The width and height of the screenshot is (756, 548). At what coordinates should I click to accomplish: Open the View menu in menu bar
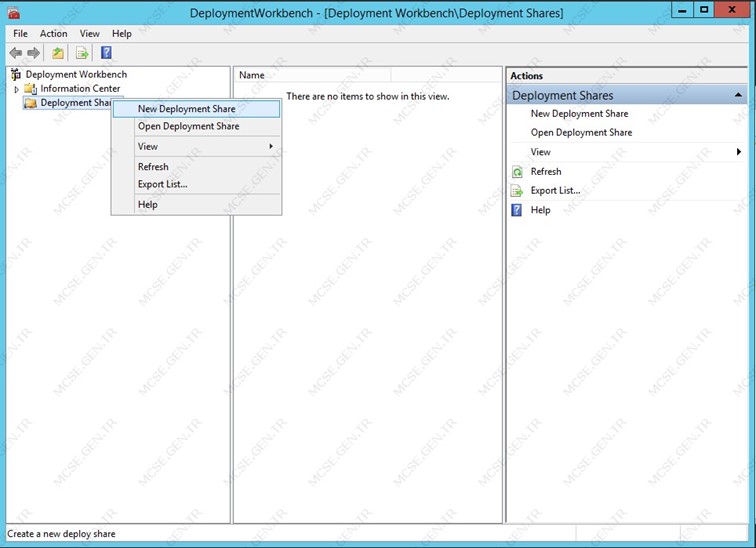[90, 33]
